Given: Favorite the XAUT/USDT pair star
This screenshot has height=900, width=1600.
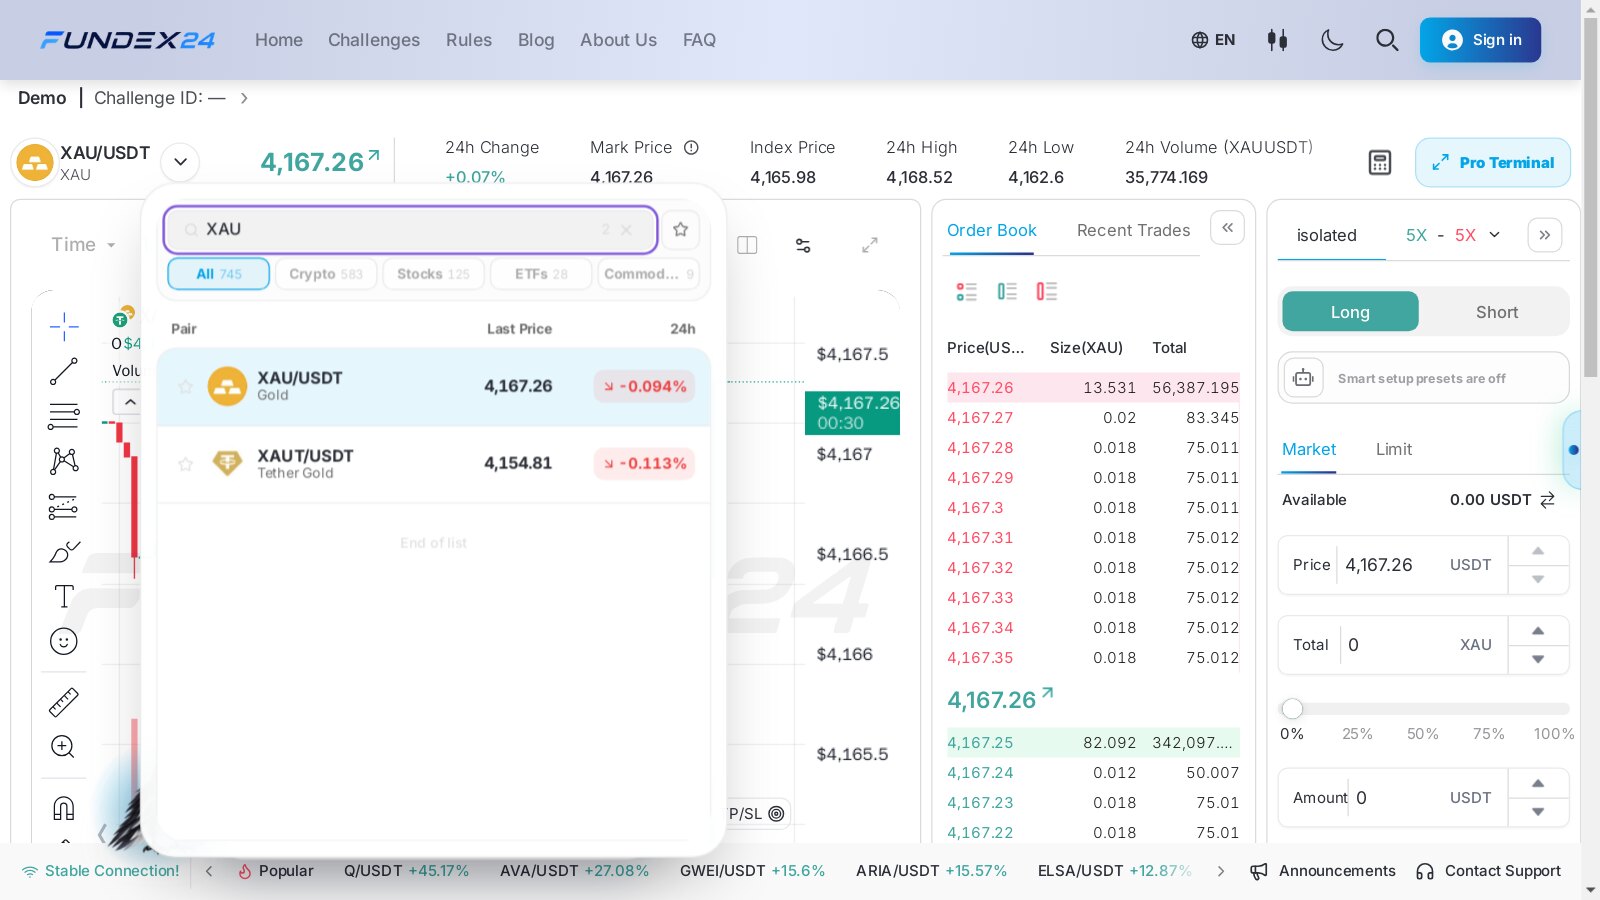Looking at the screenshot, I should 185,464.
